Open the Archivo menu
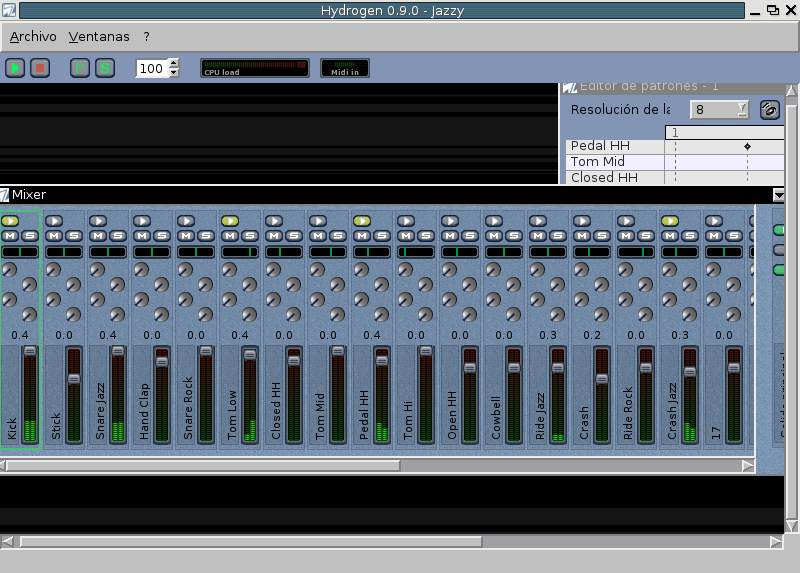 click(33, 37)
